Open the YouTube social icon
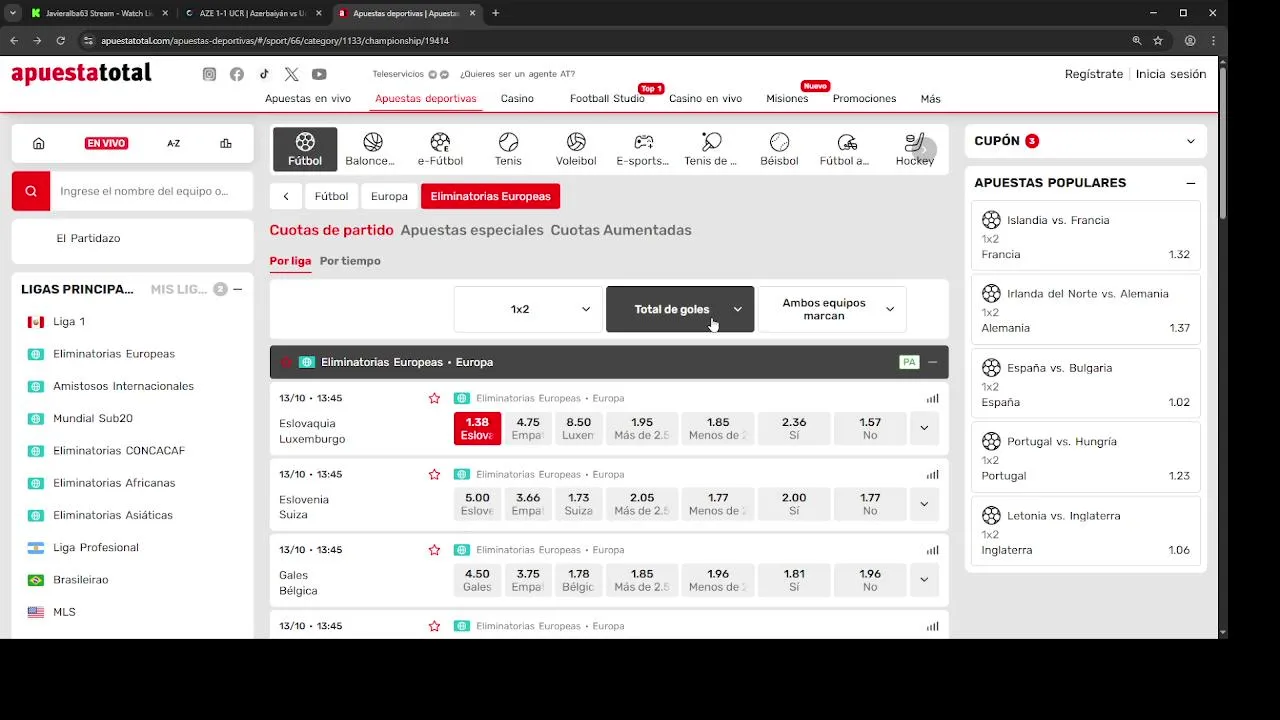The width and height of the screenshot is (1280, 720). 319,74
